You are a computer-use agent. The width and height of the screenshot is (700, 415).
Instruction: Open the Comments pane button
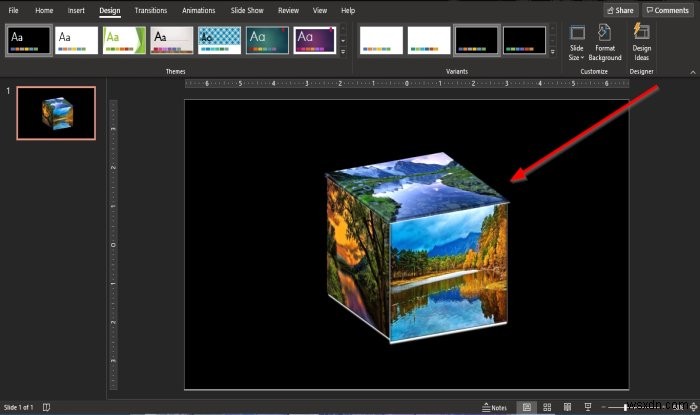tap(667, 10)
